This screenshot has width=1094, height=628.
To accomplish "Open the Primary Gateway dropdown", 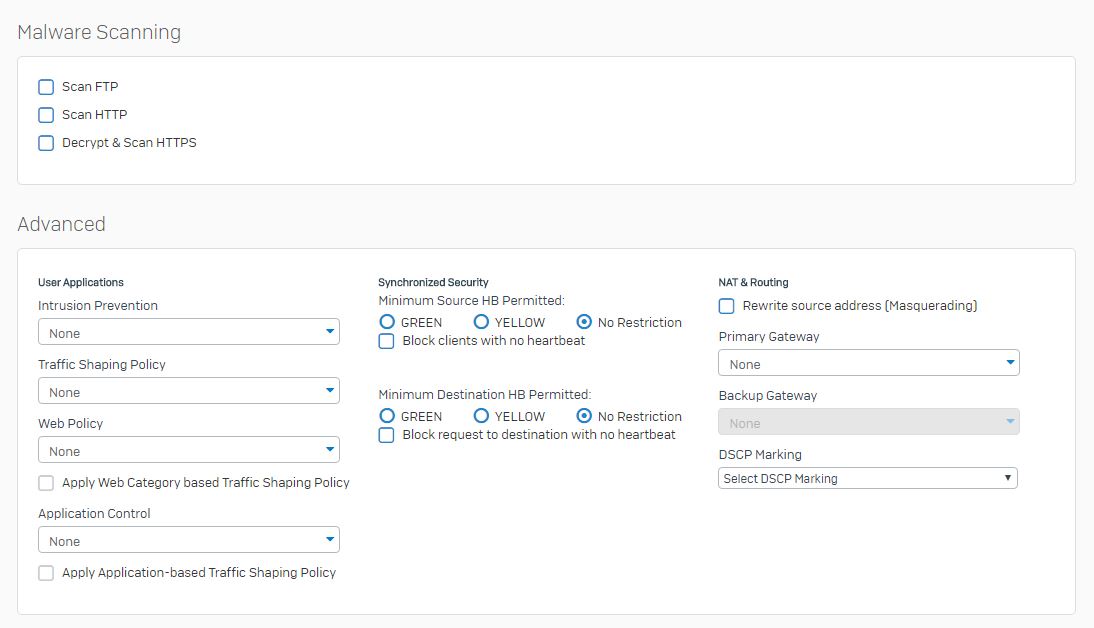I will [868, 363].
